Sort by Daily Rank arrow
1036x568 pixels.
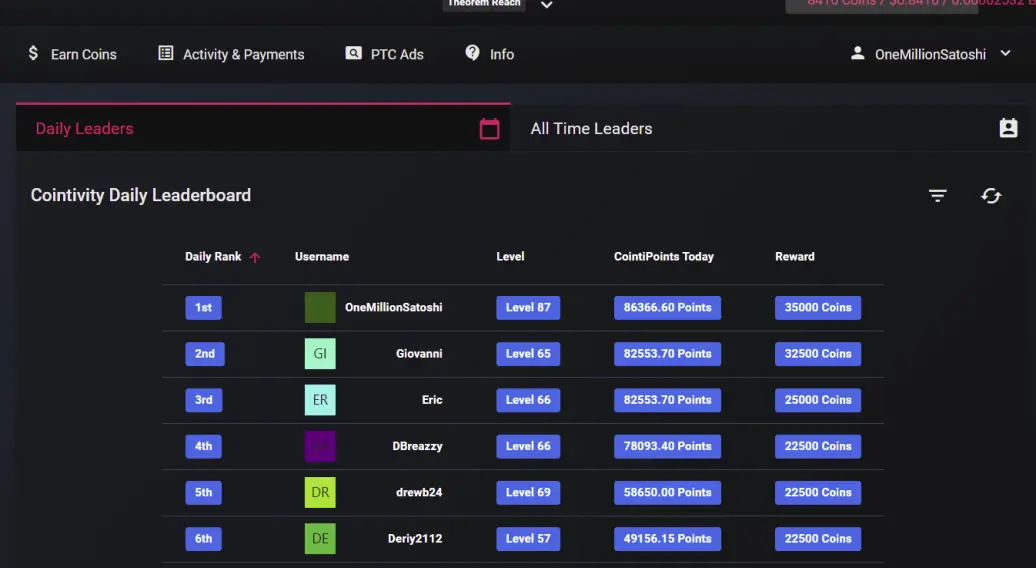pos(255,258)
